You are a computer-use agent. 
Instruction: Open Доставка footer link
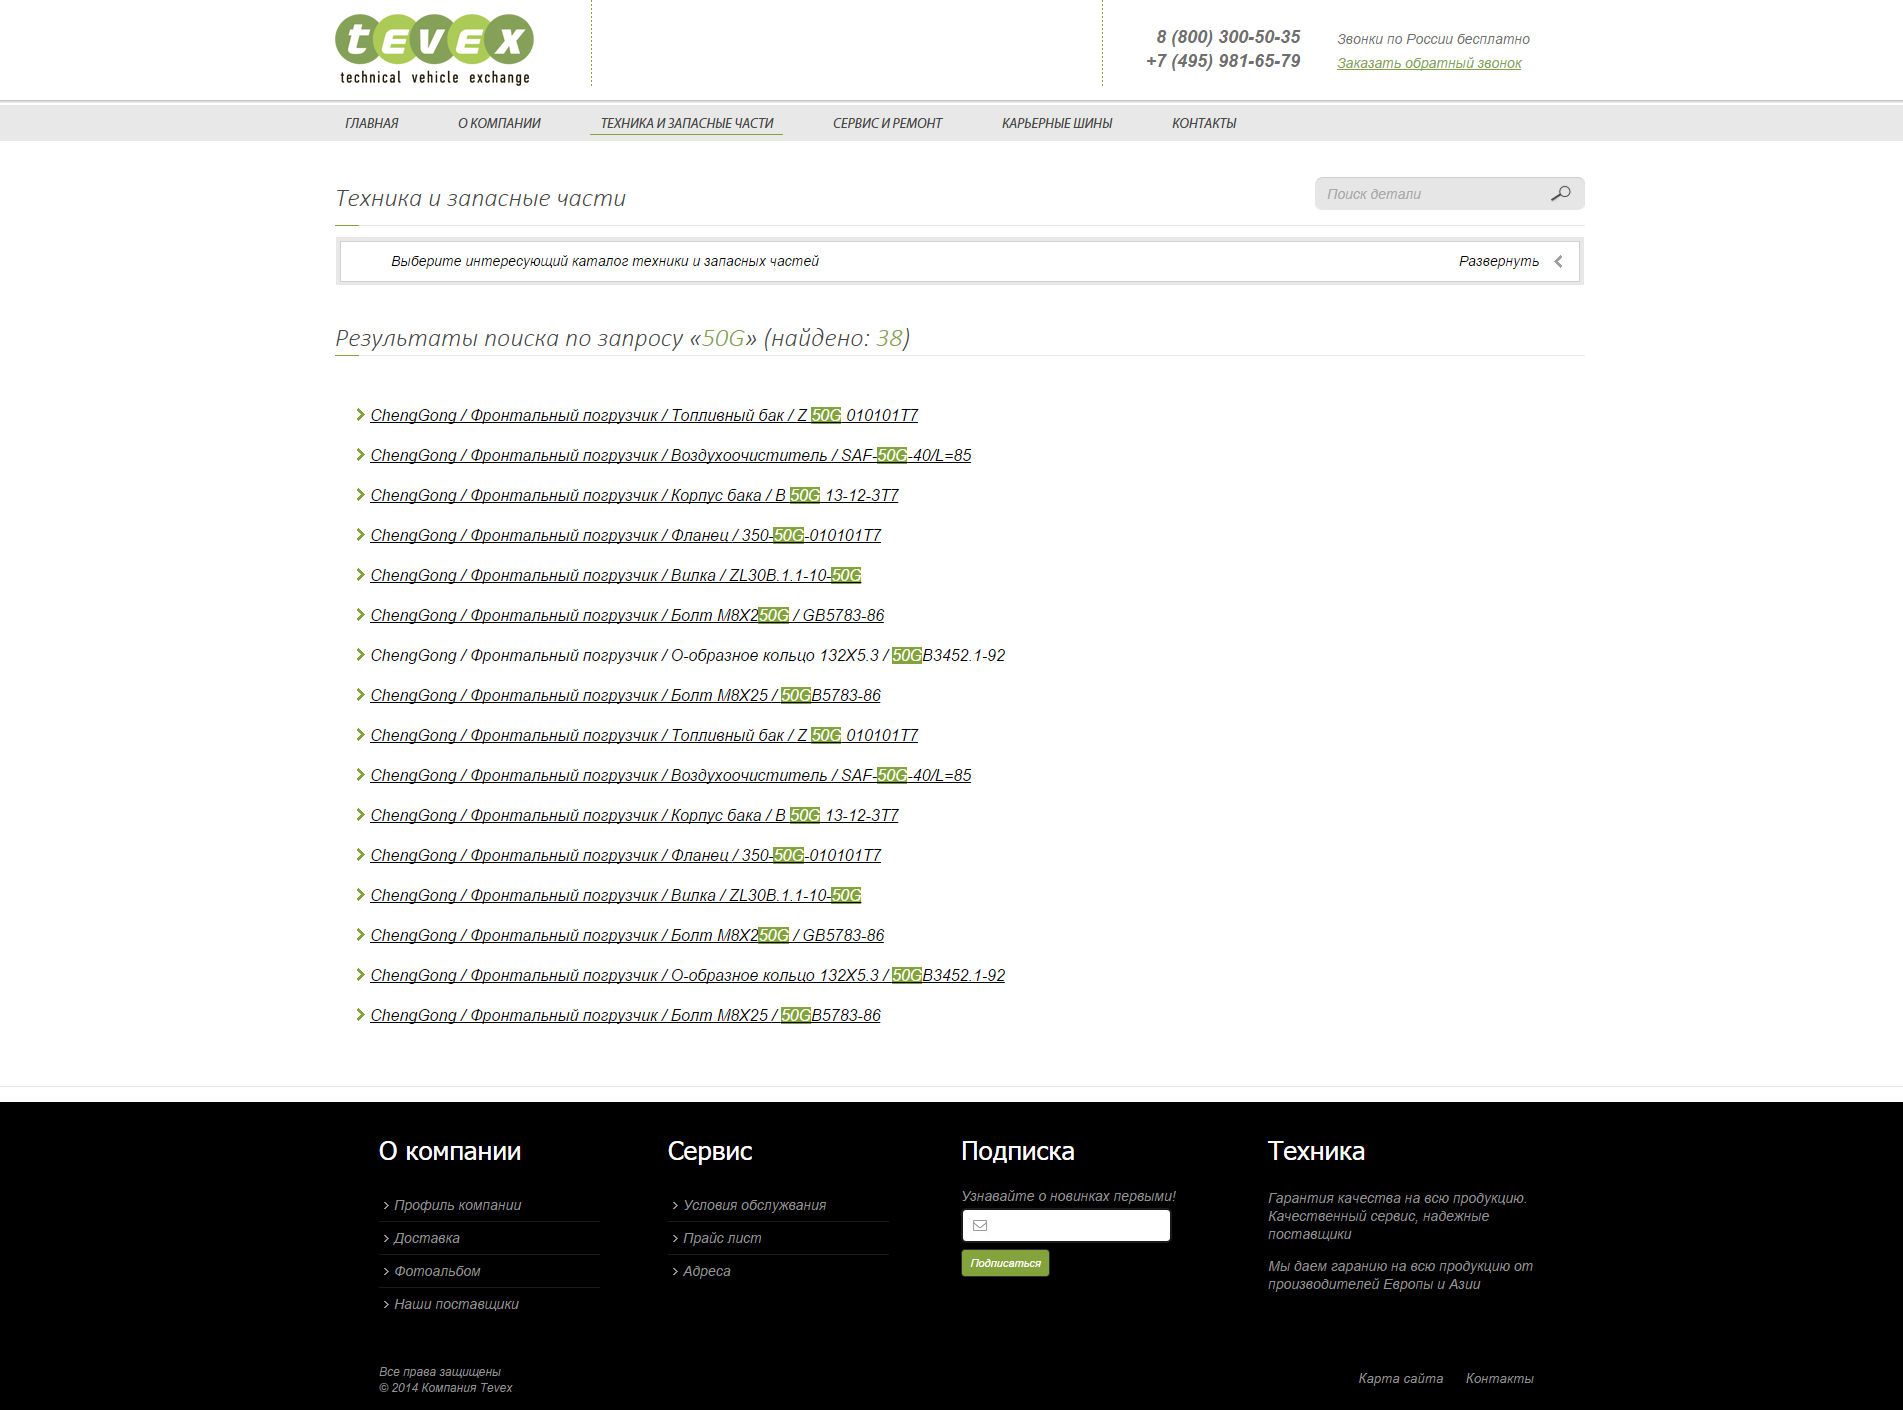coord(427,1238)
